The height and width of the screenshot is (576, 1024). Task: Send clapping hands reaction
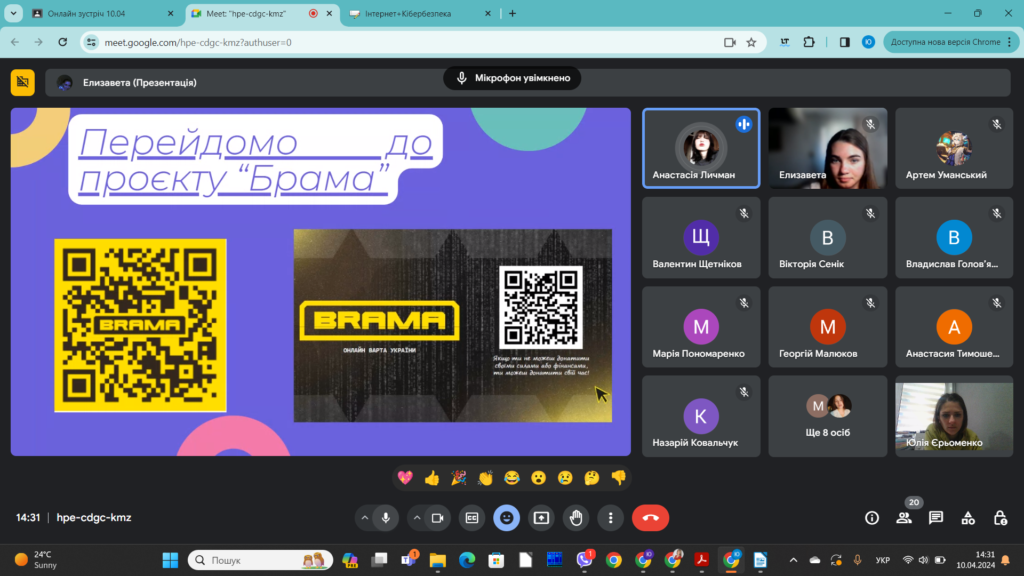485,478
